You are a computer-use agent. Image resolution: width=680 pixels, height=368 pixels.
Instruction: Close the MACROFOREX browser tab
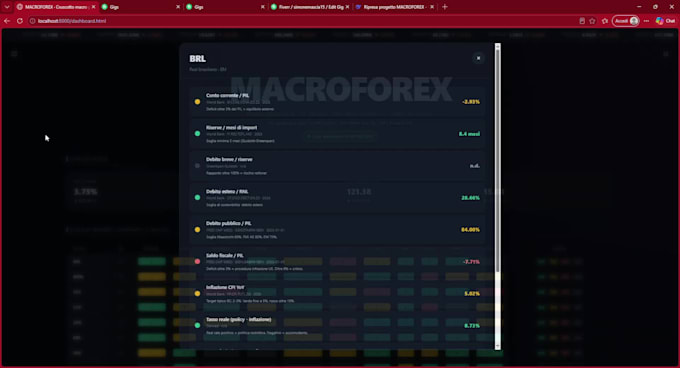pos(93,7)
